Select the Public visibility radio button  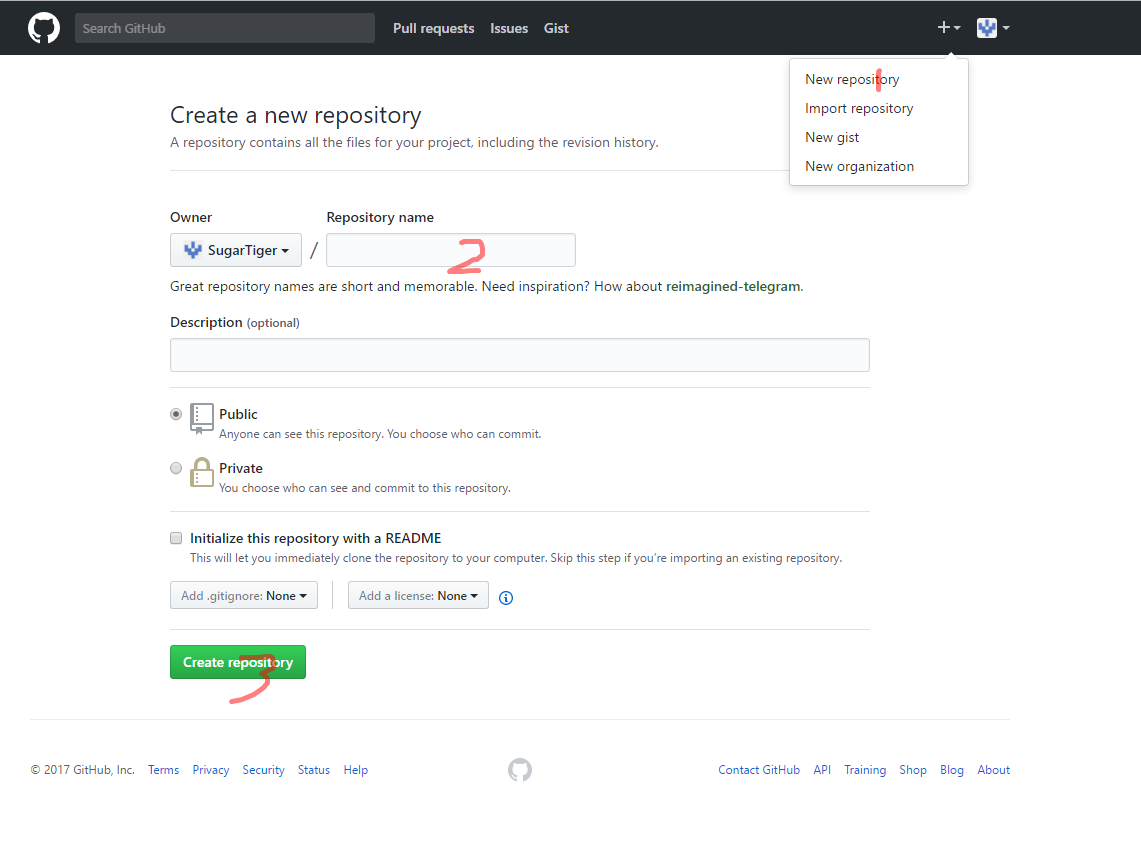pyautogui.click(x=176, y=414)
